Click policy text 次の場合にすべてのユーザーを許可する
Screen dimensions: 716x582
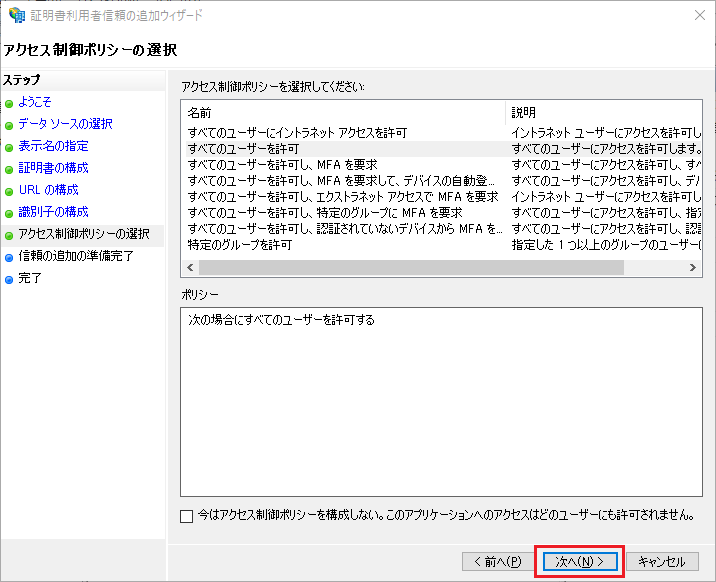click(281, 320)
